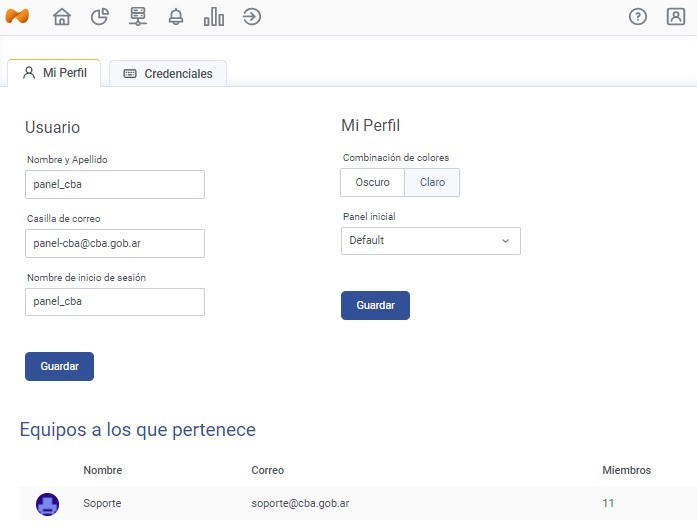Image resolution: width=697 pixels, height=532 pixels.
Task: Open the user profile icon at top right
Action: (x=676, y=17)
